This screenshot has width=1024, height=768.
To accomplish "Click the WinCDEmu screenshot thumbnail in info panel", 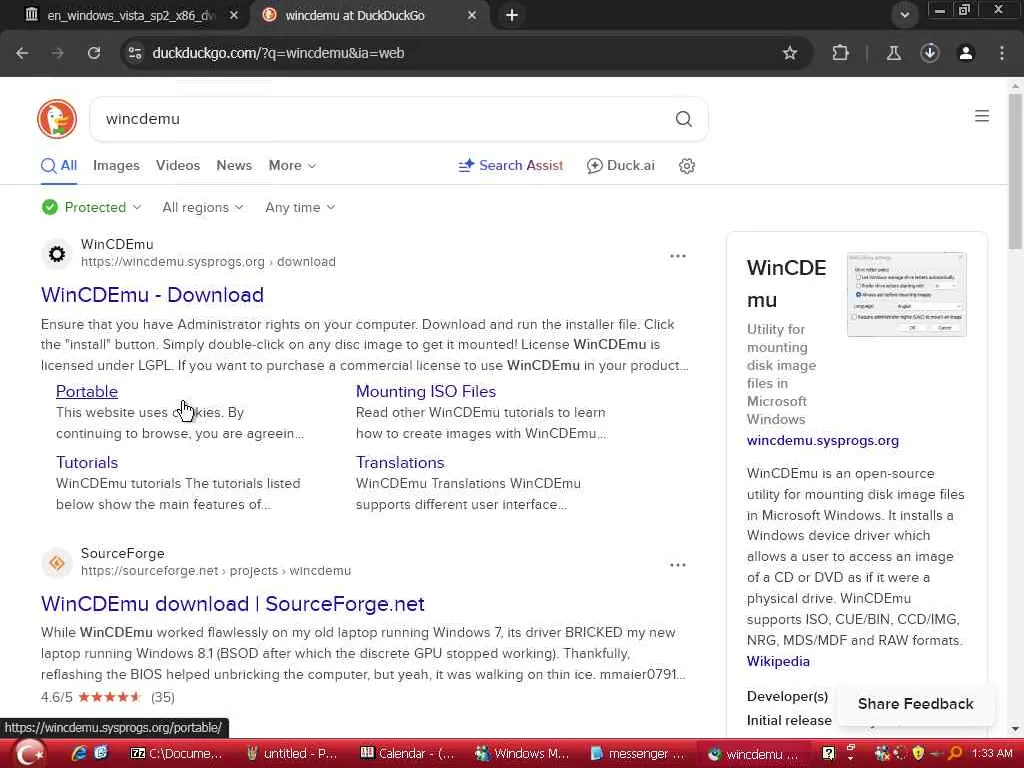I will coord(906,295).
